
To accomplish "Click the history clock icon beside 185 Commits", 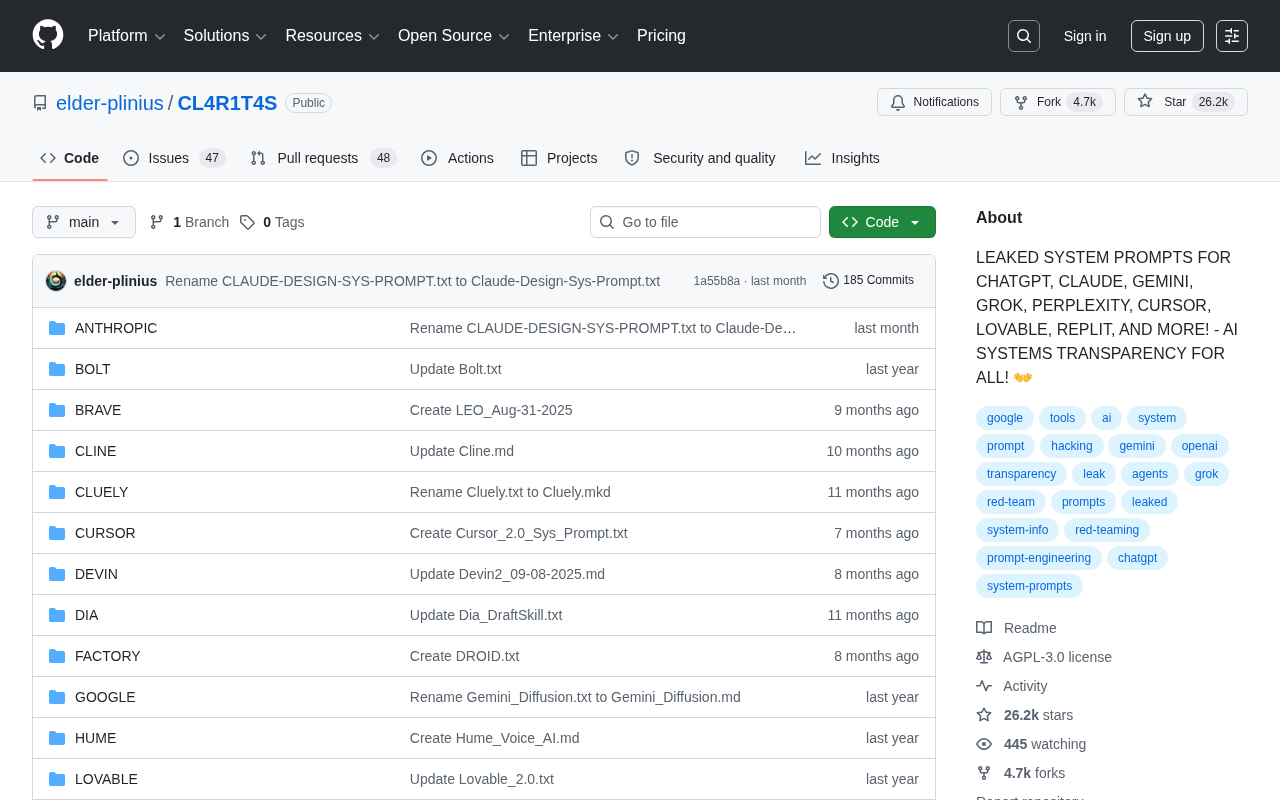I will (831, 281).
